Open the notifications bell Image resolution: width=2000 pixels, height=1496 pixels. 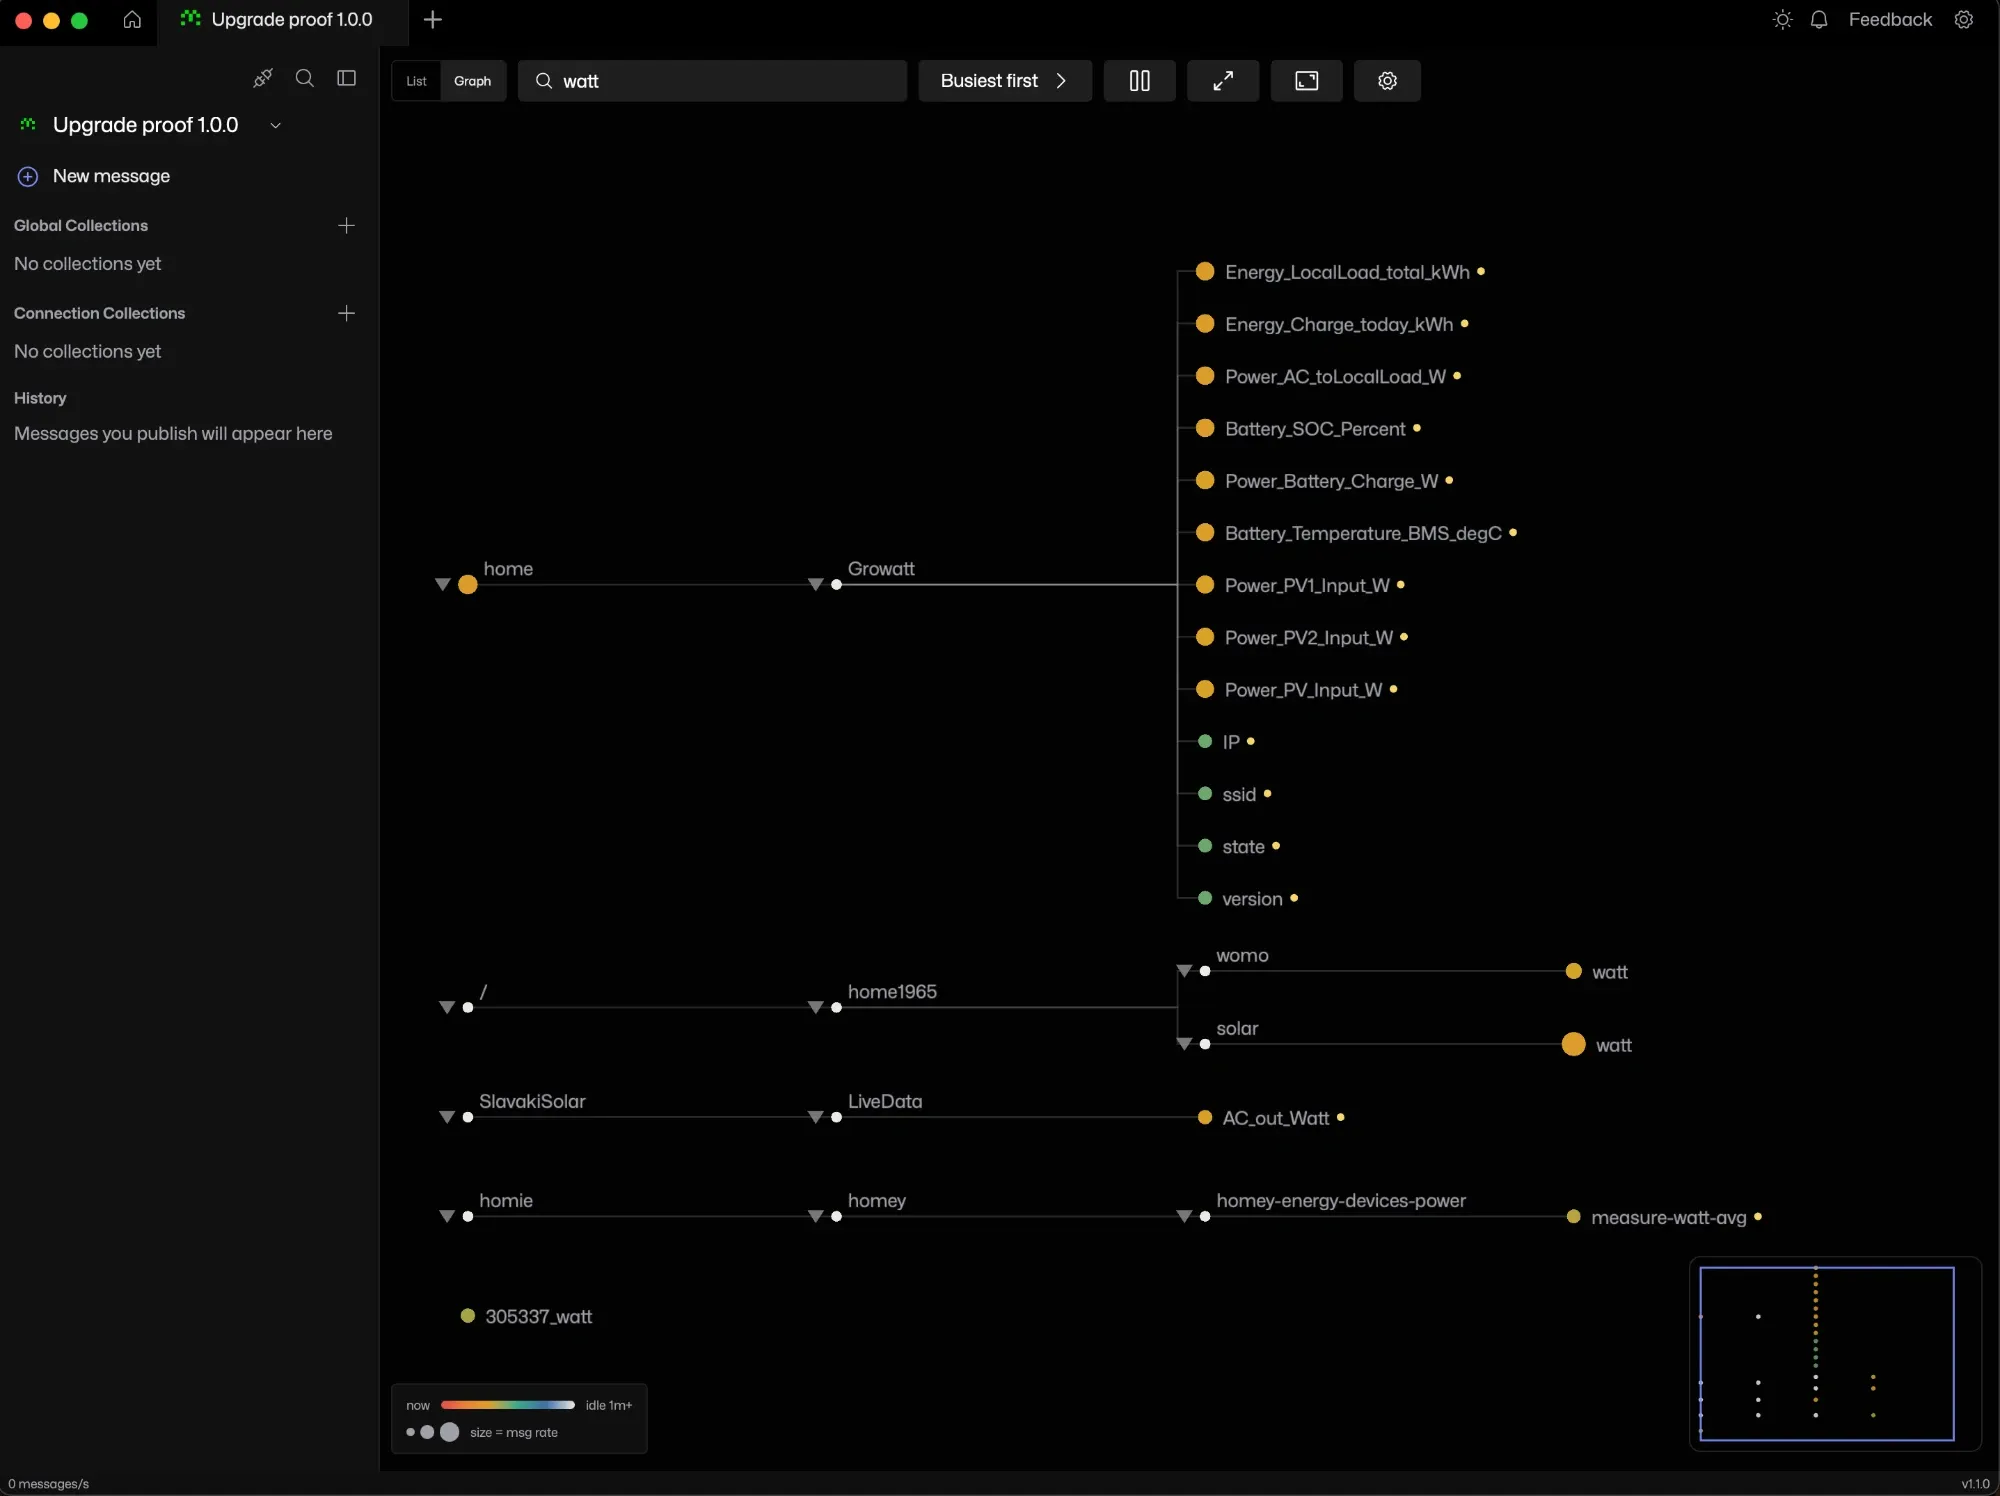1819,20
